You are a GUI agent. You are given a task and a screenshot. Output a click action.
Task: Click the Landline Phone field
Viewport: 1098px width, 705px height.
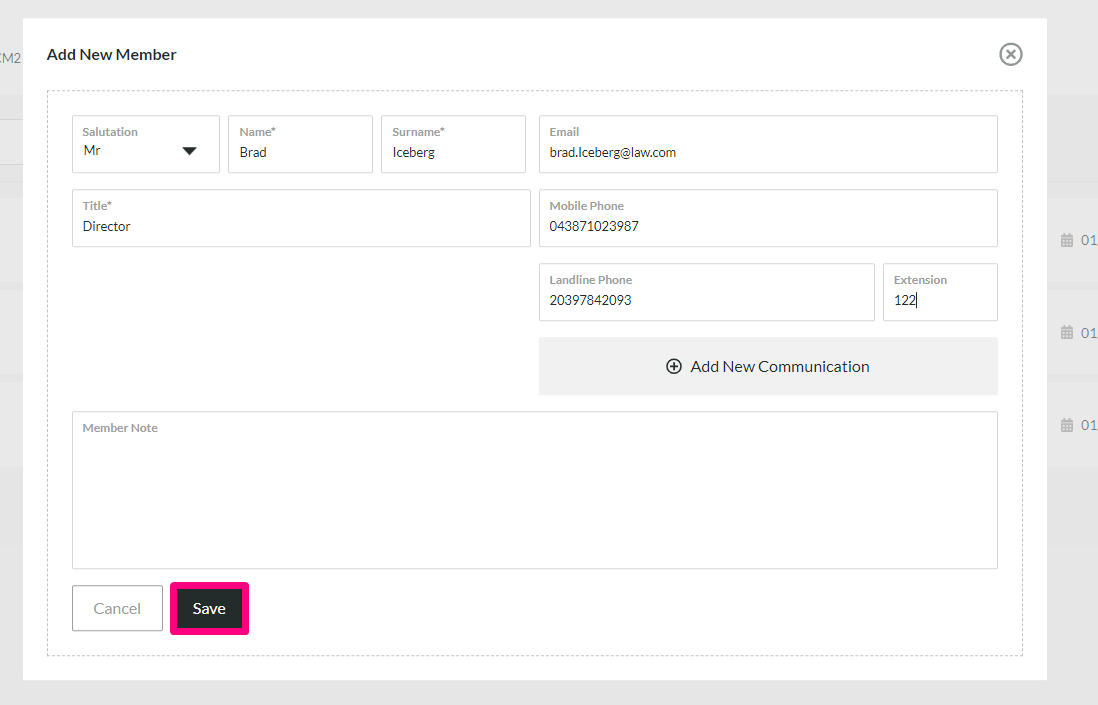tap(707, 293)
